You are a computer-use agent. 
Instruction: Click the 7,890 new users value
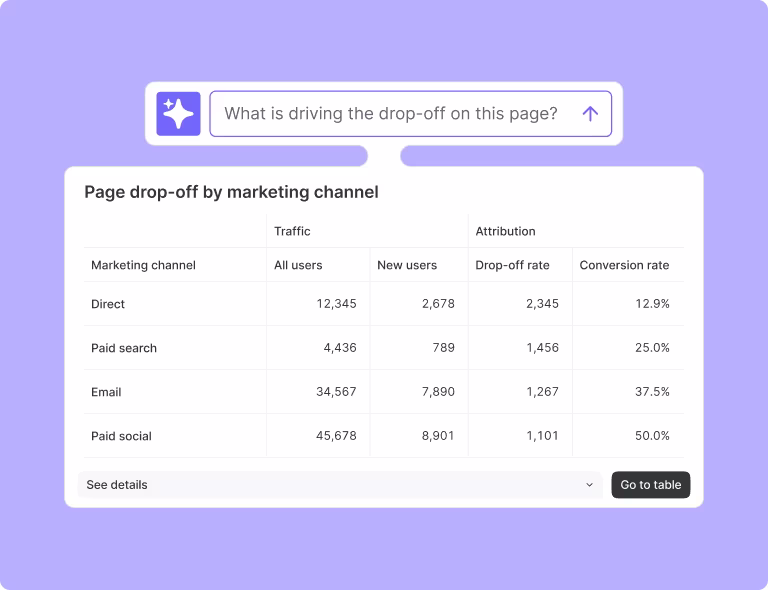438,392
